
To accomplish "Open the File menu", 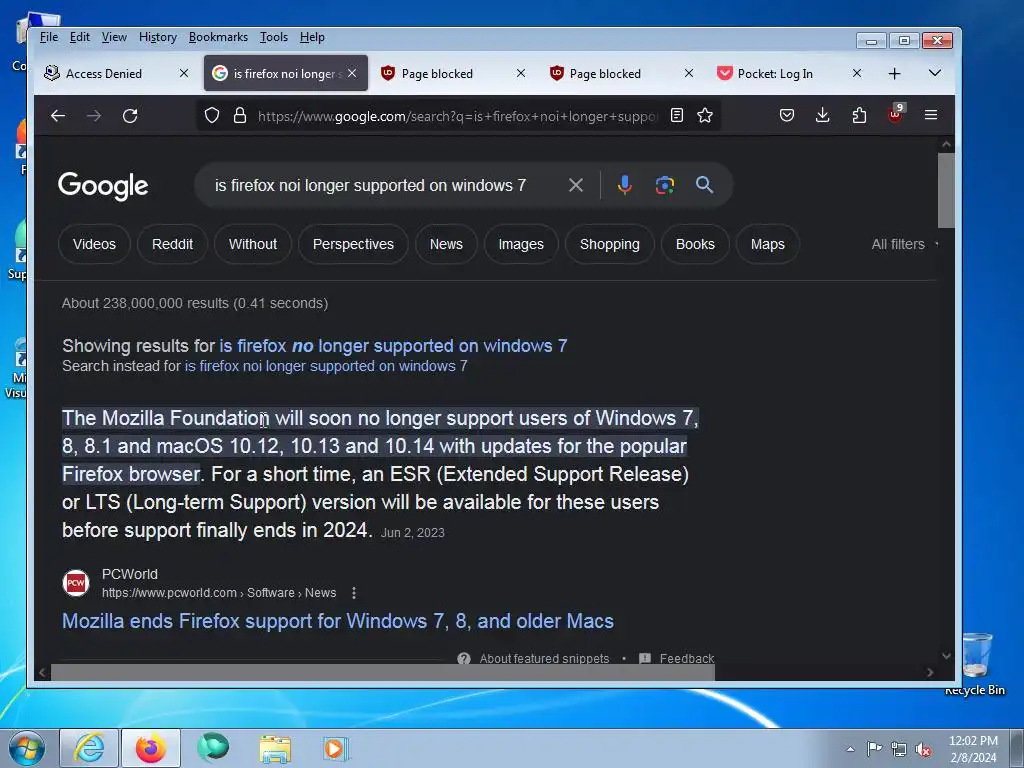I will click(x=49, y=37).
